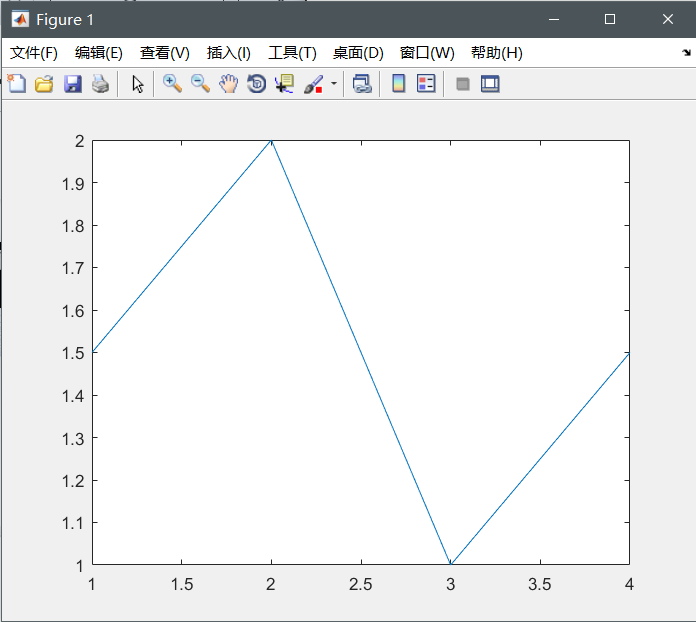Viewport: 696px width, 622px height.
Task: Click the y-axis label 1.9
Action: (73, 183)
